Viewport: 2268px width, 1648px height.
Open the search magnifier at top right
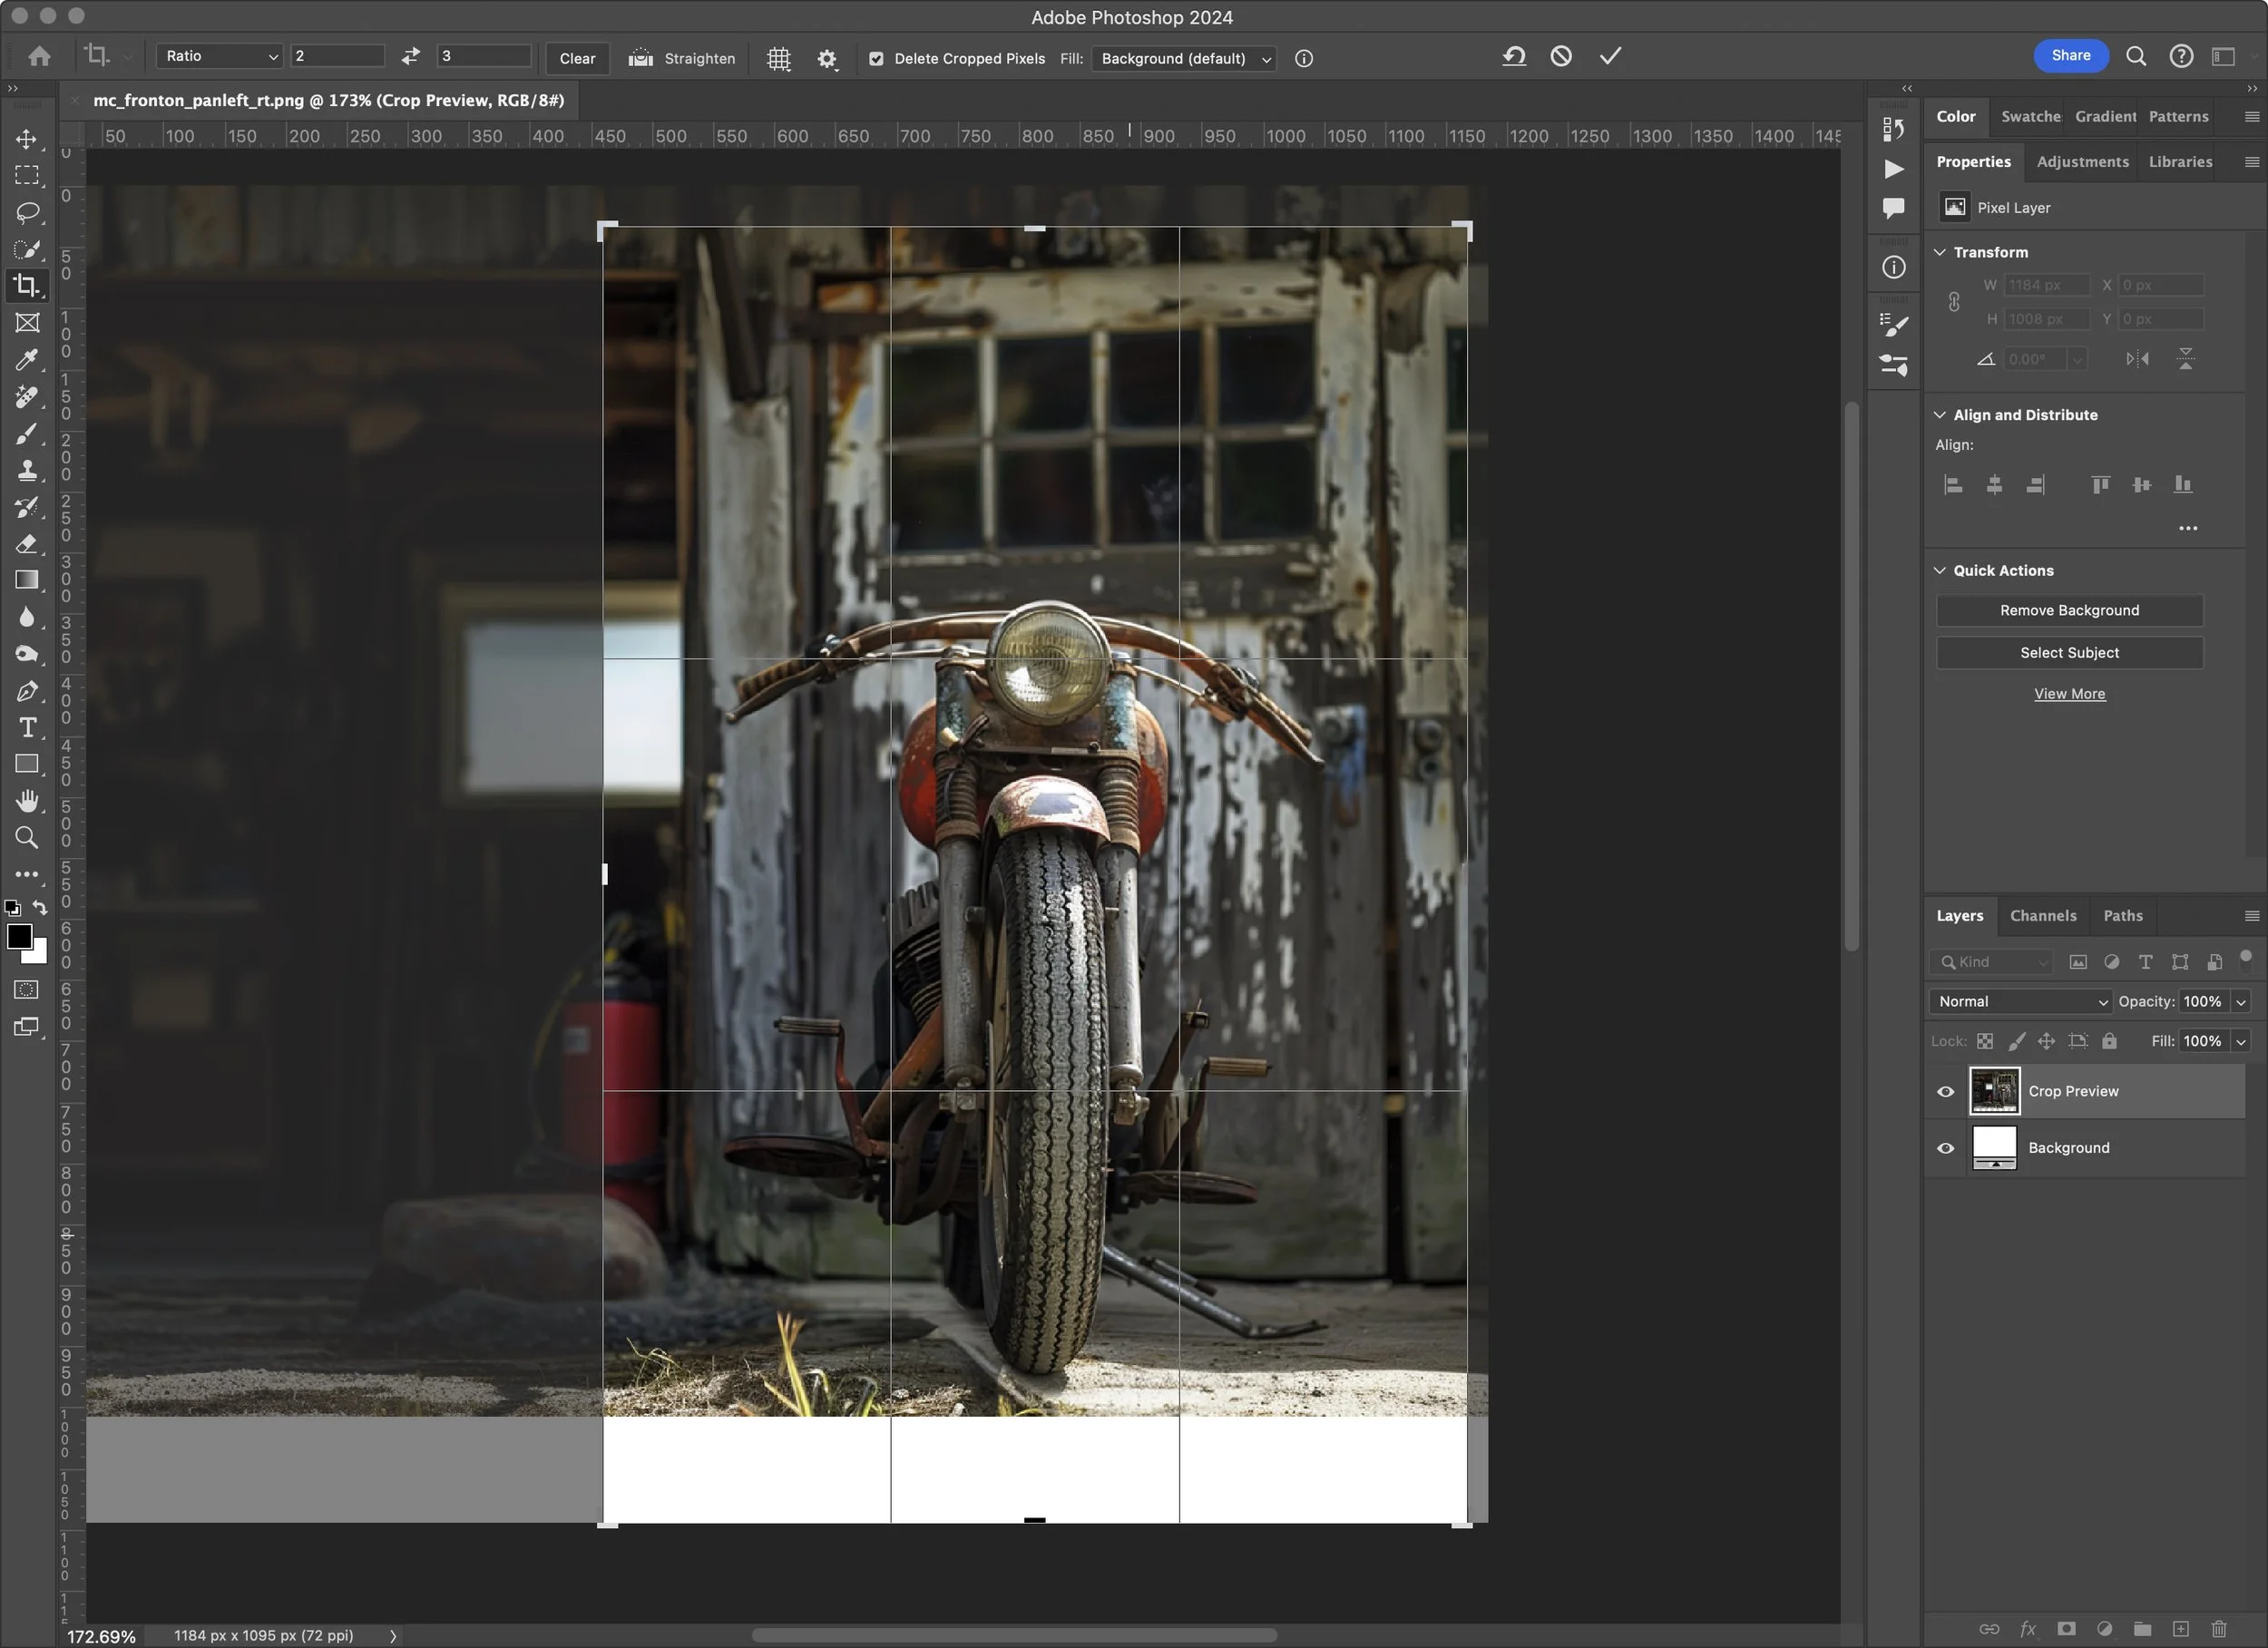[x=2136, y=57]
